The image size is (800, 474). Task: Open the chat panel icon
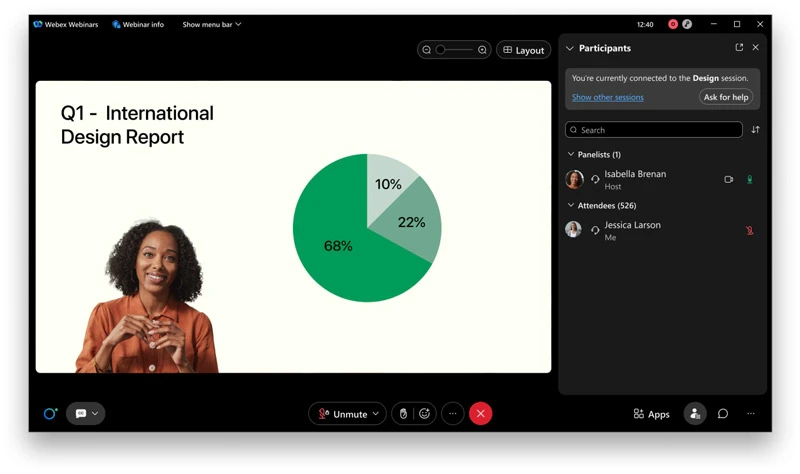(x=723, y=414)
